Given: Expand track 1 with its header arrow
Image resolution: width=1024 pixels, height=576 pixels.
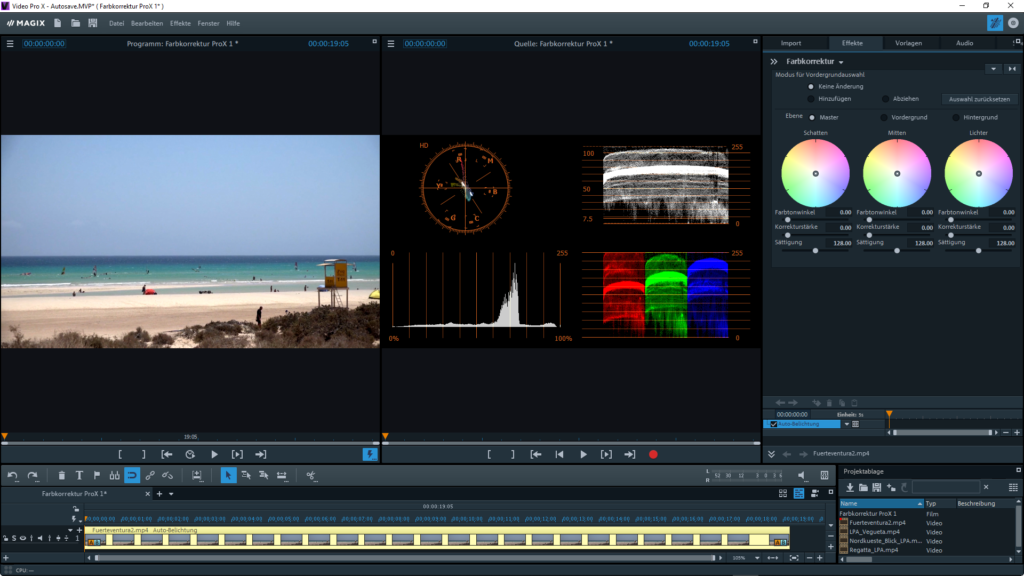Looking at the screenshot, I should 71,530.
